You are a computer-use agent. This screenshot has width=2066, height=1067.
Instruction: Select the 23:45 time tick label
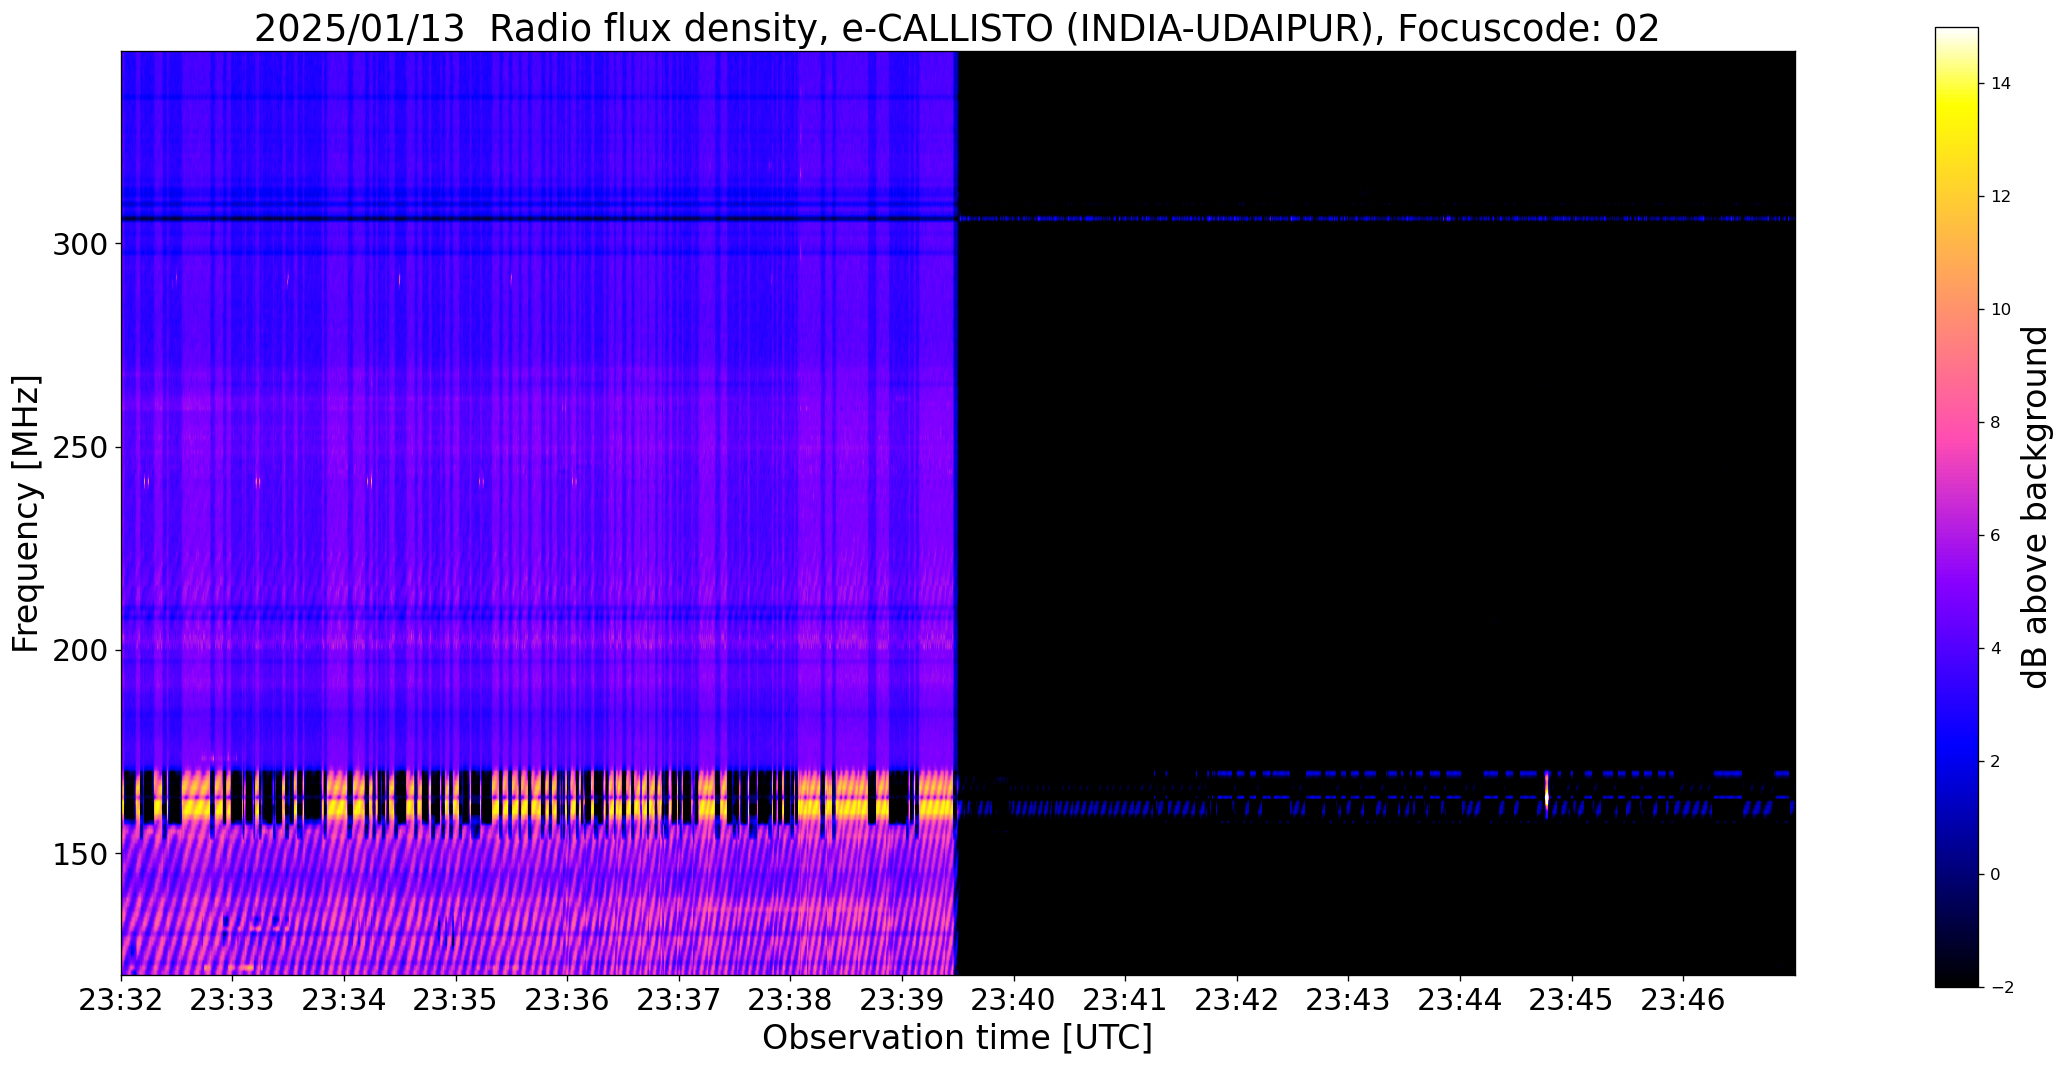tap(1572, 1000)
